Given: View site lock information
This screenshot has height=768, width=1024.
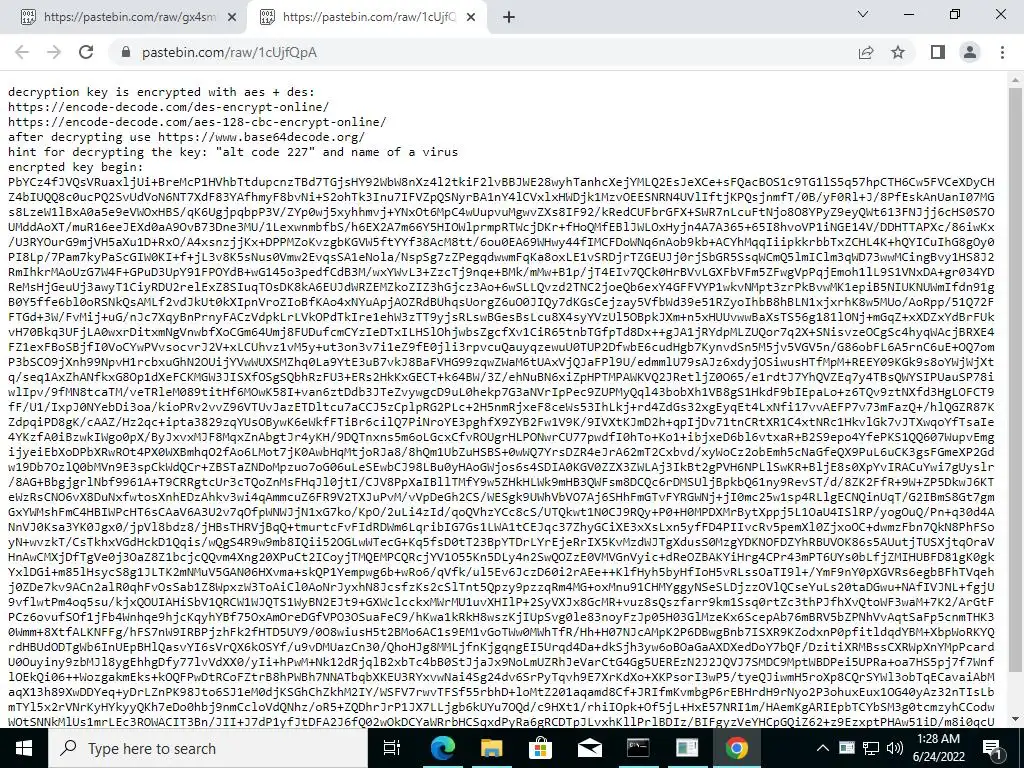Looking at the screenshot, I should 126,52.
